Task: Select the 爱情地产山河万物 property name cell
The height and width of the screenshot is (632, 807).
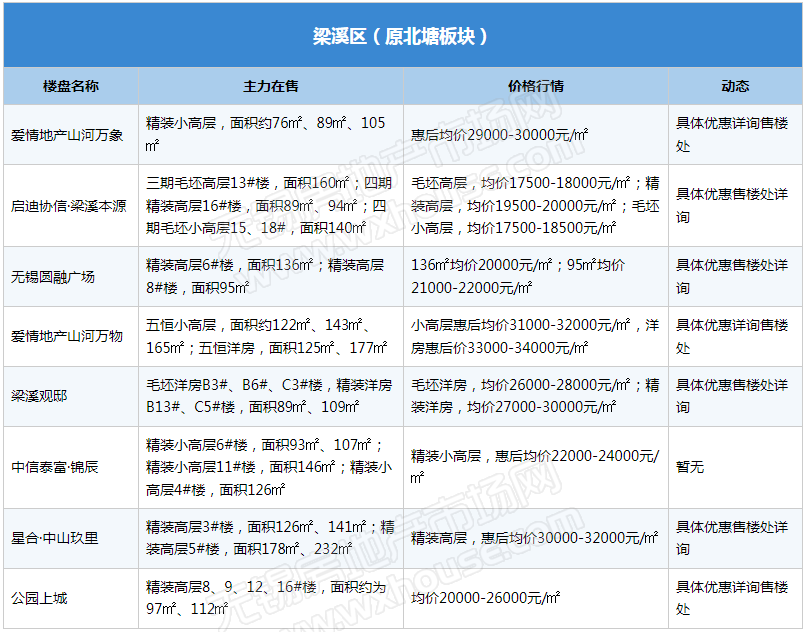Action: 67,337
